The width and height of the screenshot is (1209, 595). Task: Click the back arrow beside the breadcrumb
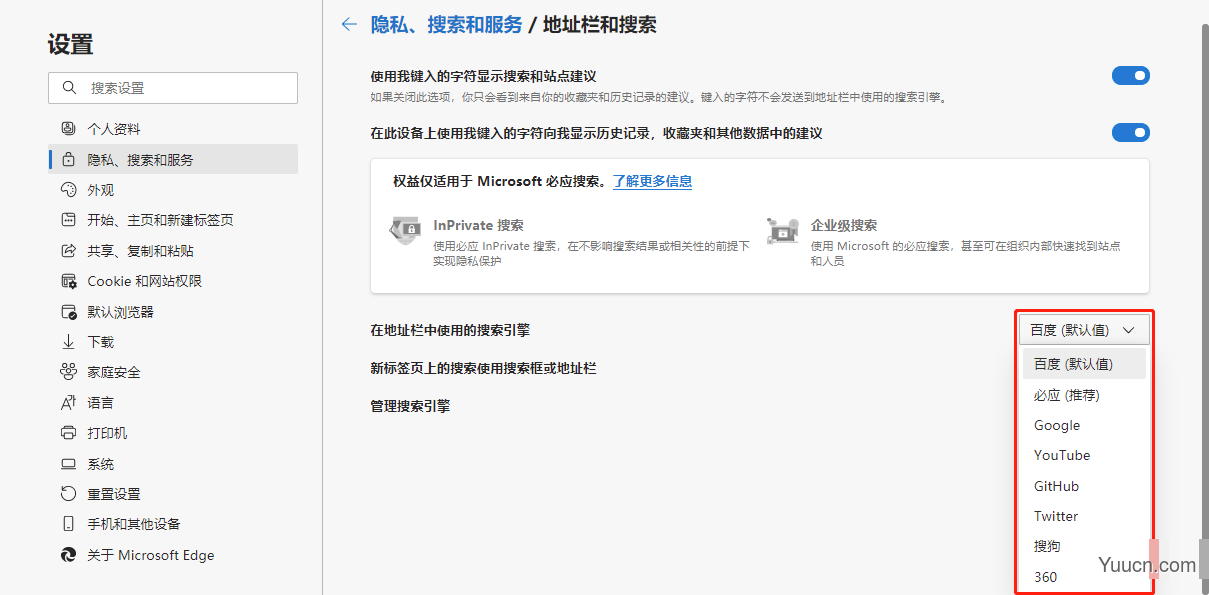[x=349, y=25]
